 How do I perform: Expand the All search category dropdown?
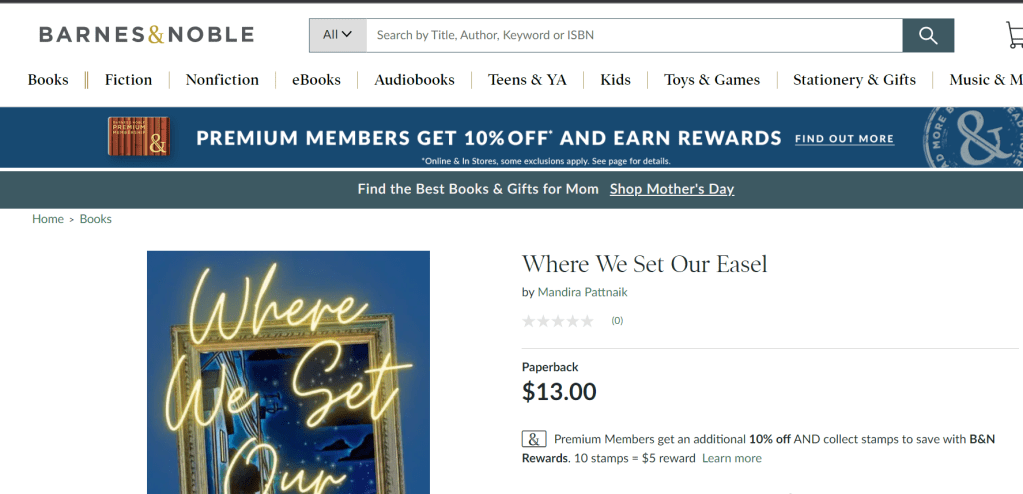(x=338, y=35)
